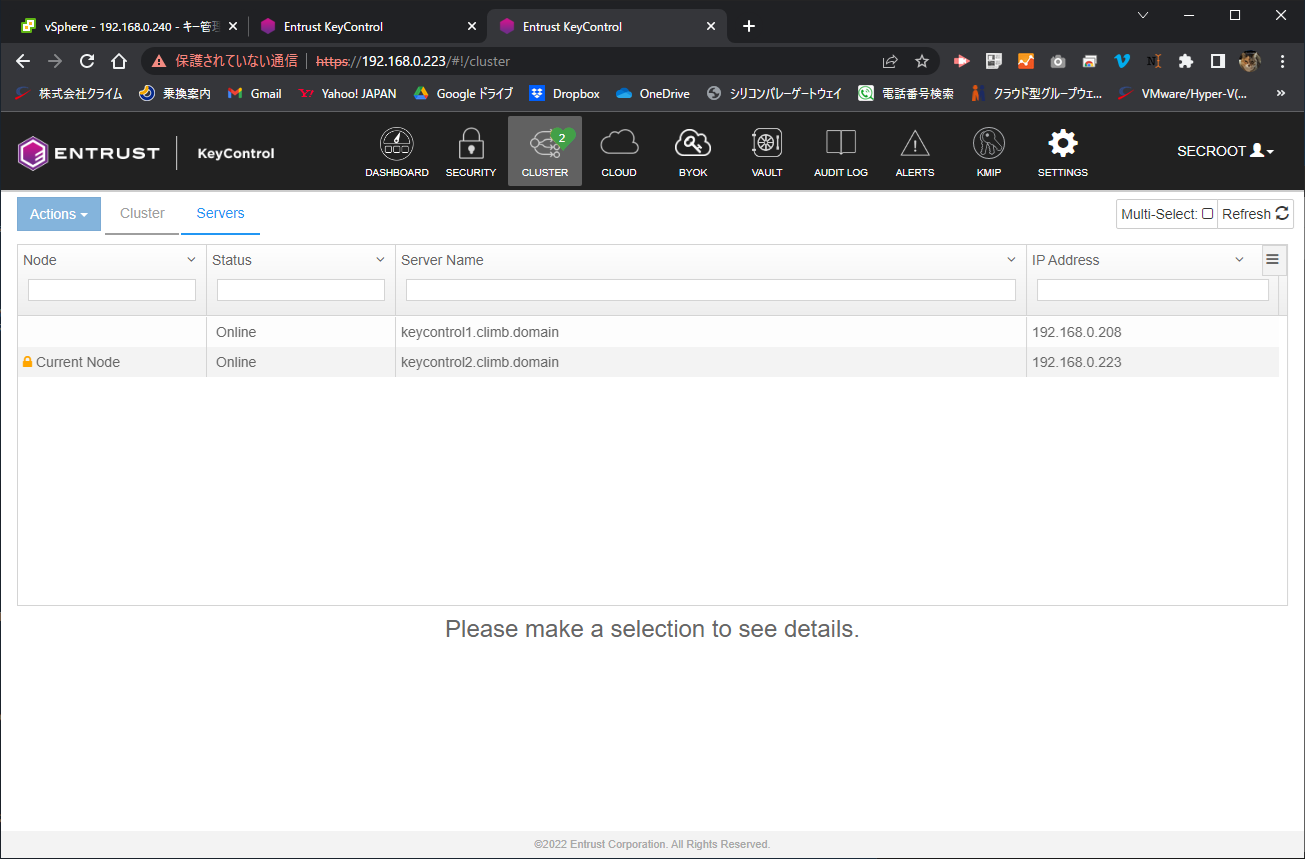
Task: Click the Server Name filter input field
Action: tap(711, 290)
